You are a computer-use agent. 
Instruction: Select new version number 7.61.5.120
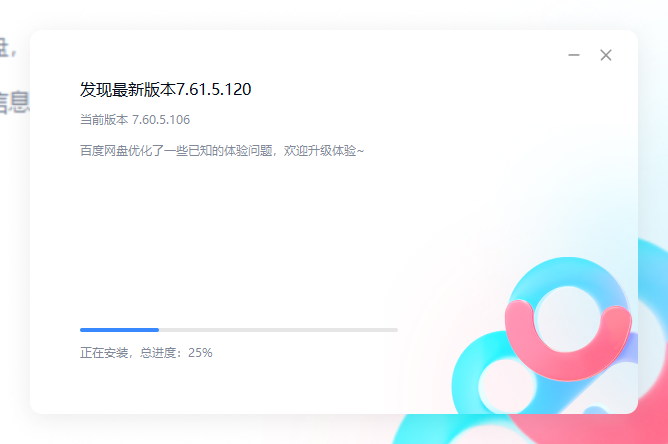(x=213, y=89)
